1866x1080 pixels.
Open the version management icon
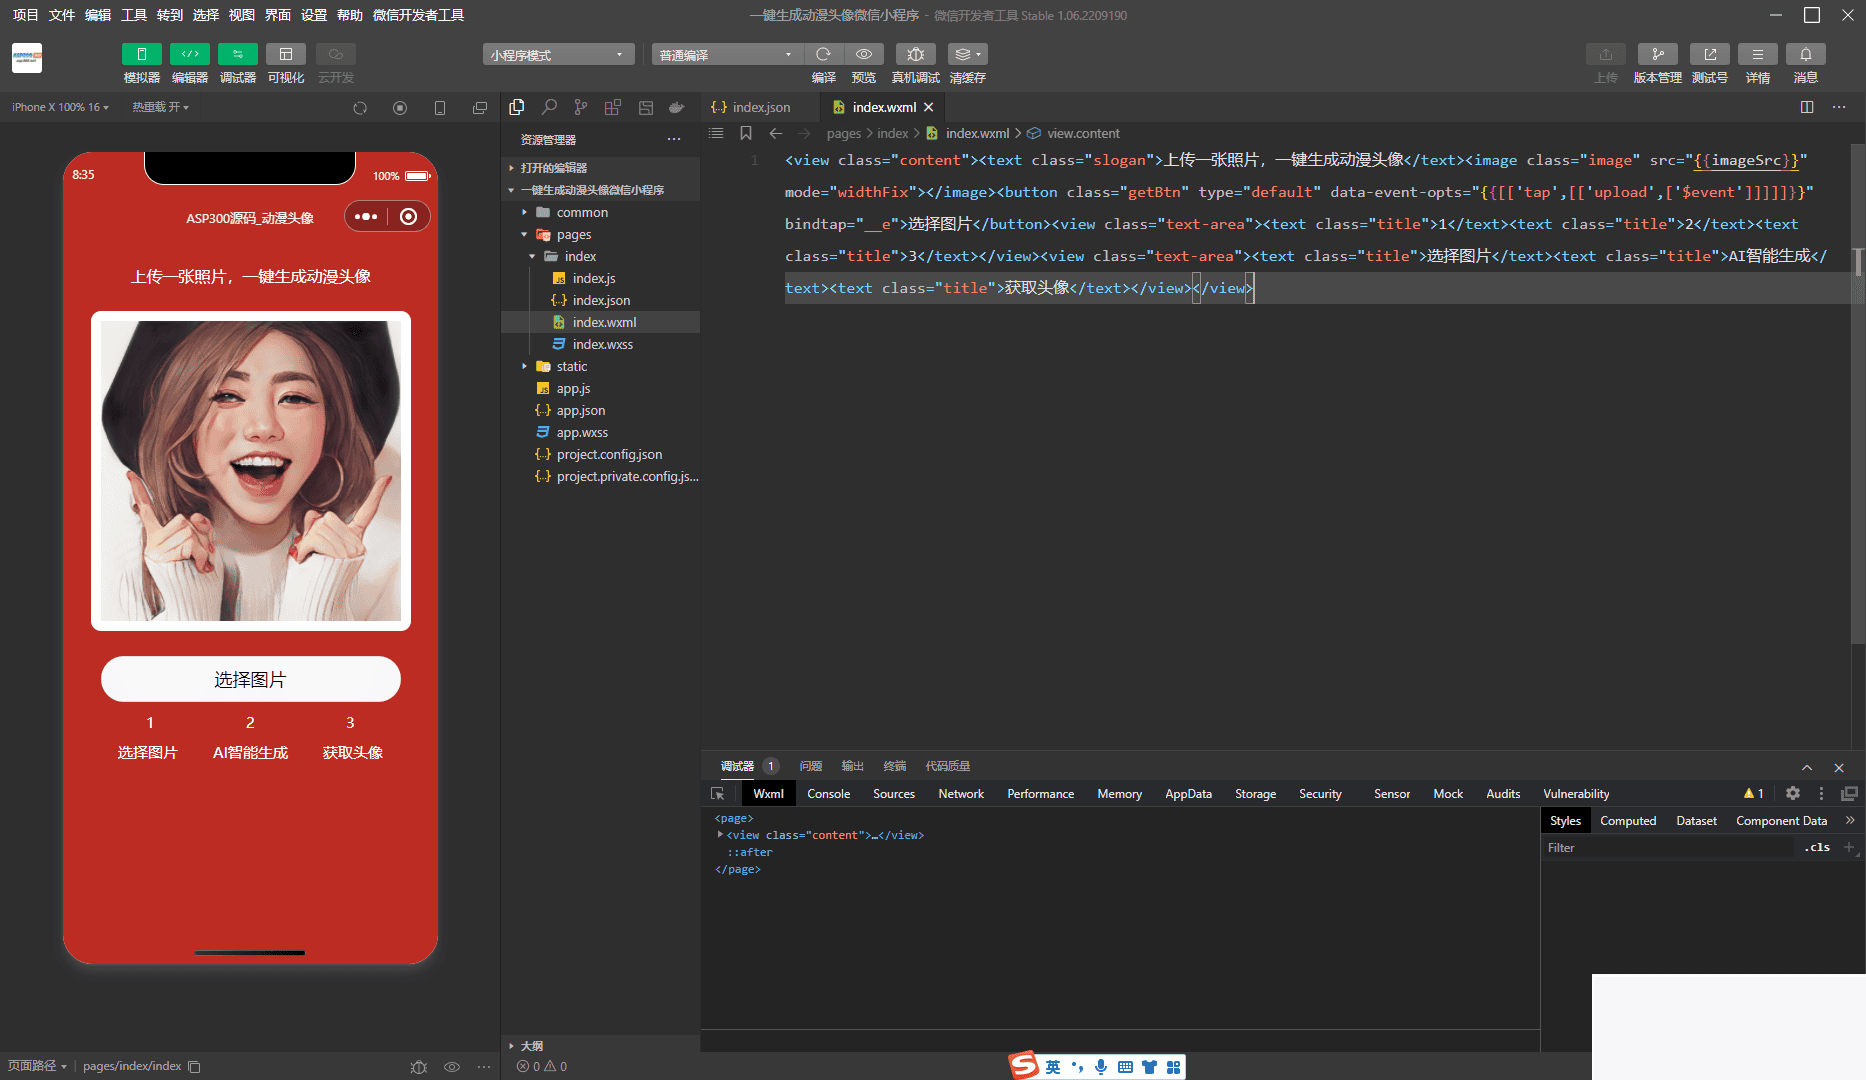pos(1657,54)
